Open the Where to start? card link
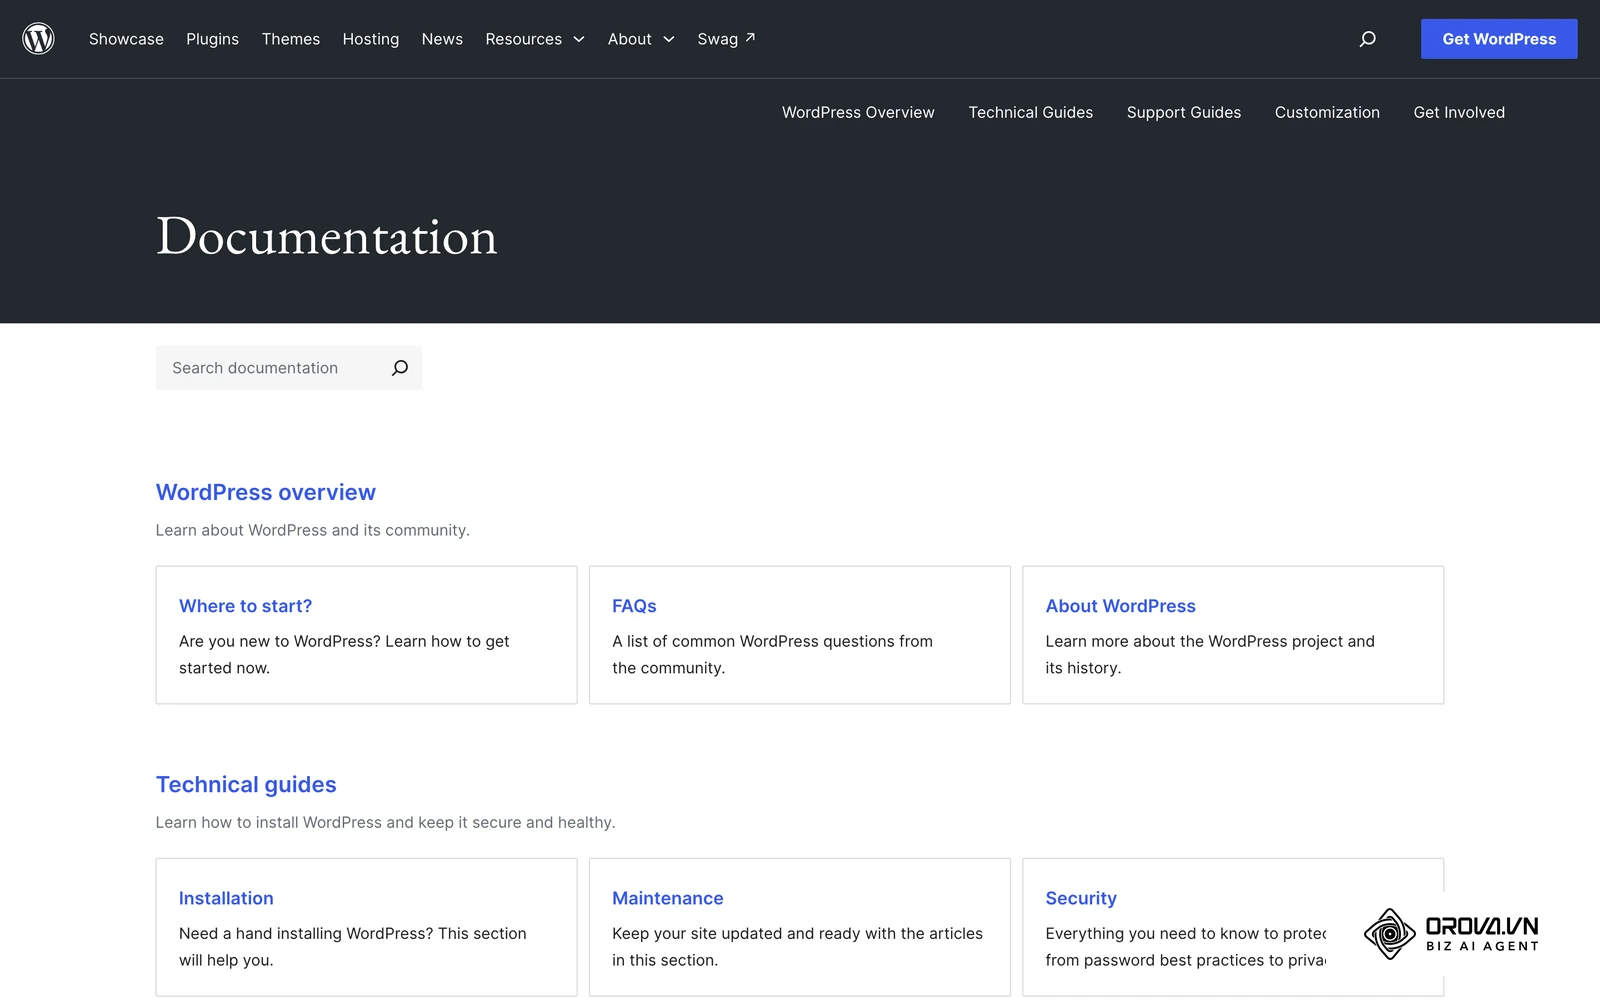The width and height of the screenshot is (1600, 1000). click(245, 606)
